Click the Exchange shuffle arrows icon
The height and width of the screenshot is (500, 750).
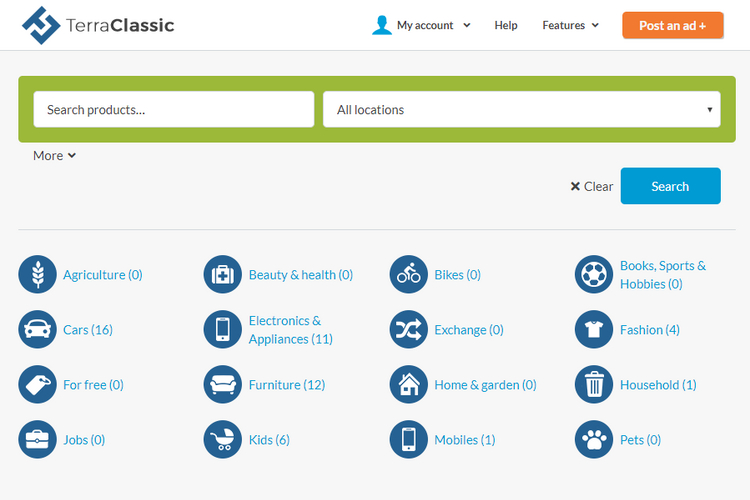pos(408,329)
